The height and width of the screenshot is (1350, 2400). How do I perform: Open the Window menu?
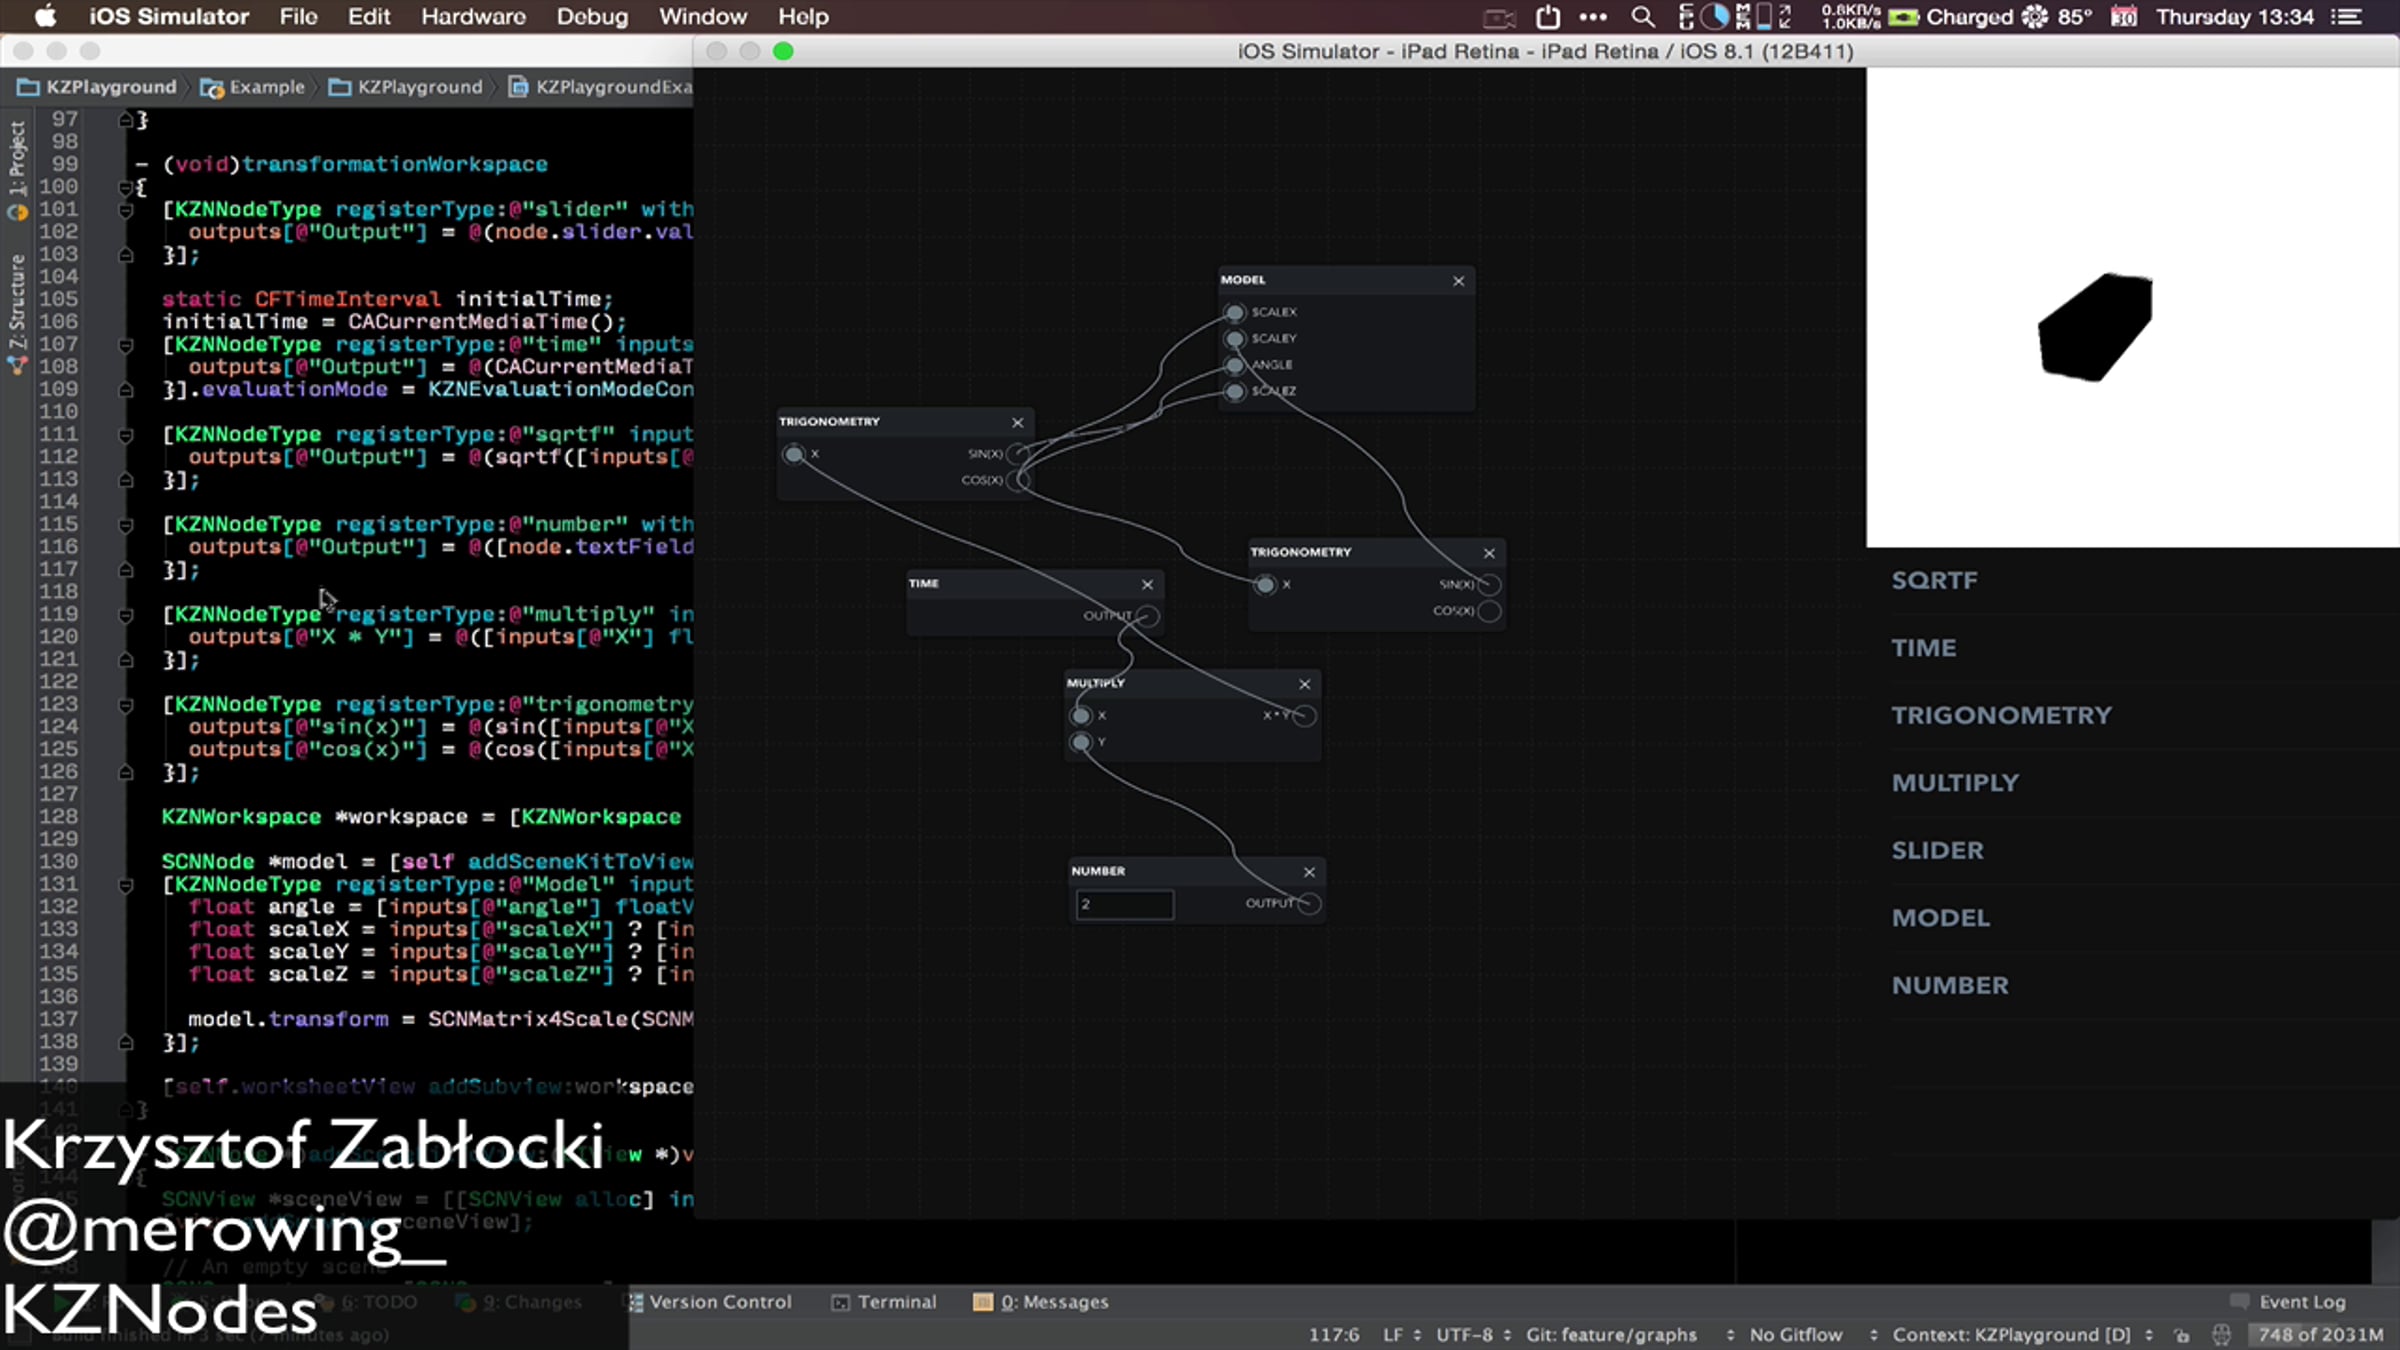click(x=702, y=16)
